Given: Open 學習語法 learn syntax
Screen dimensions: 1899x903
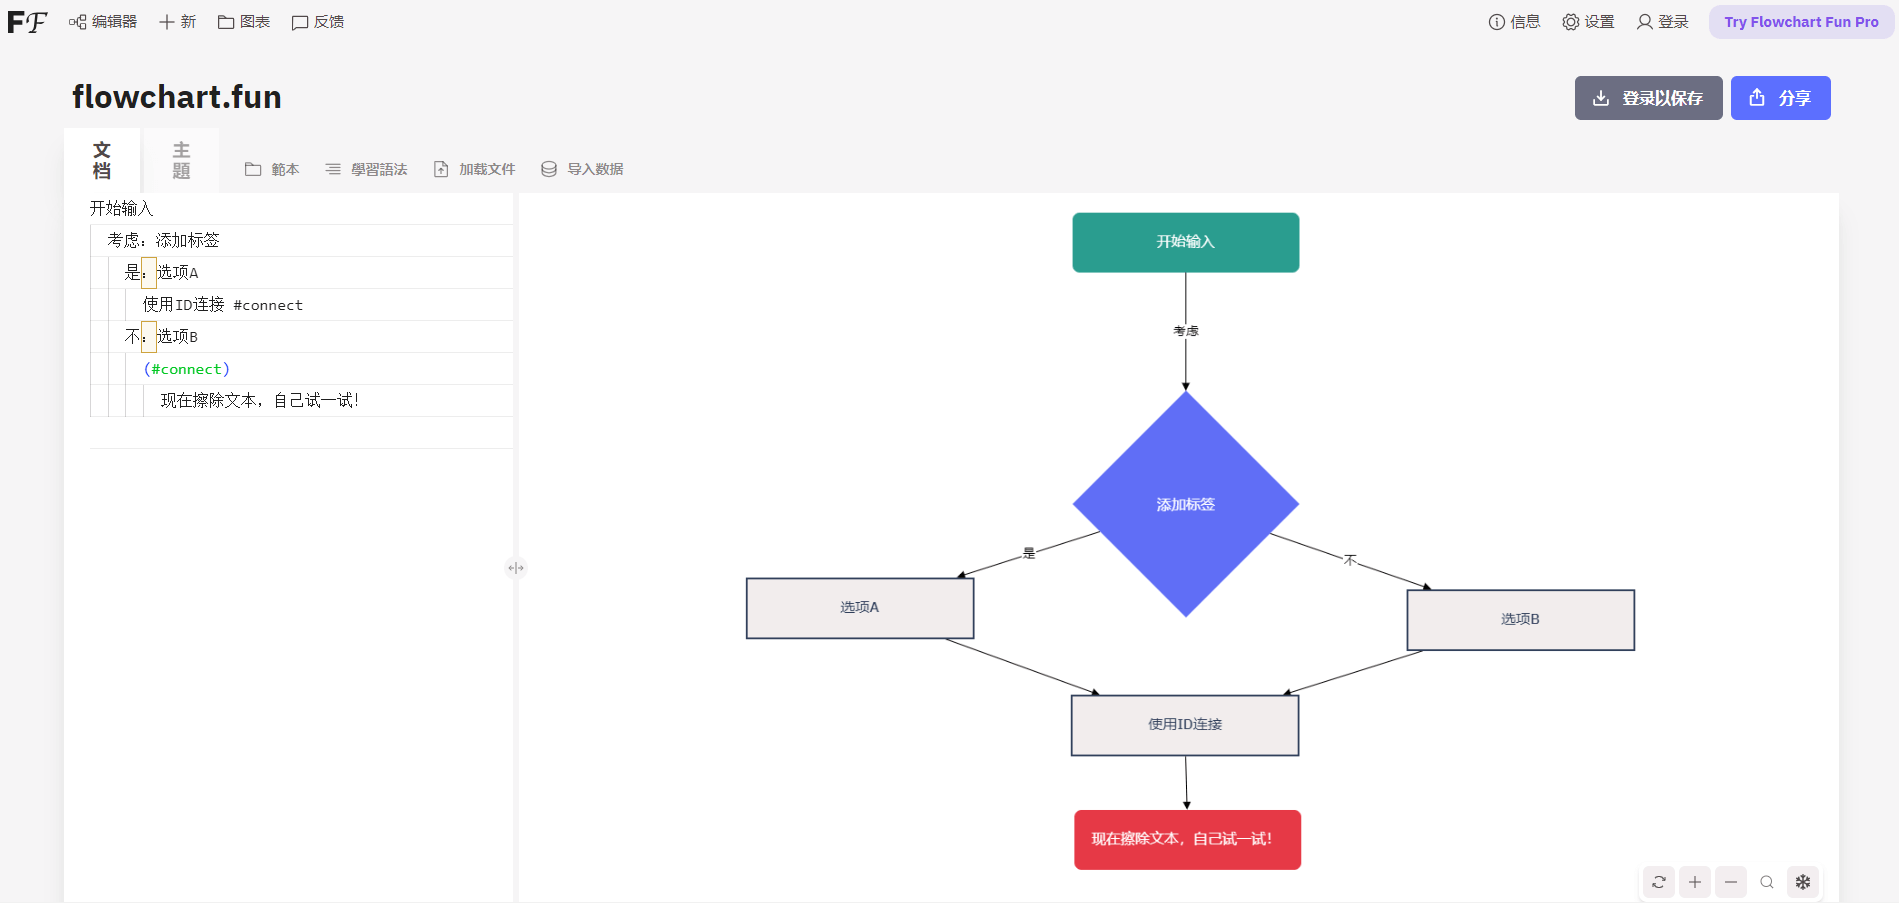Looking at the screenshot, I should pos(366,169).
